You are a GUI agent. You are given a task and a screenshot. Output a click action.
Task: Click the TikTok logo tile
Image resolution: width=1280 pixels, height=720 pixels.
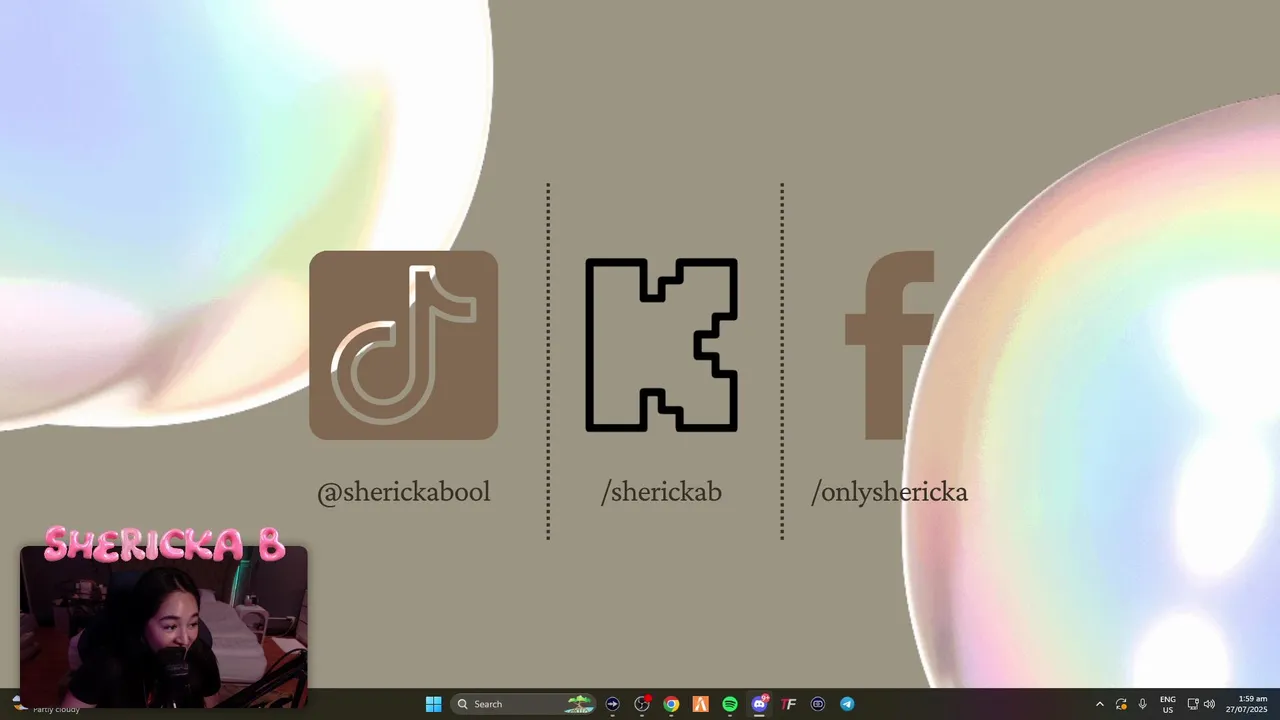[x=403, y=345]
